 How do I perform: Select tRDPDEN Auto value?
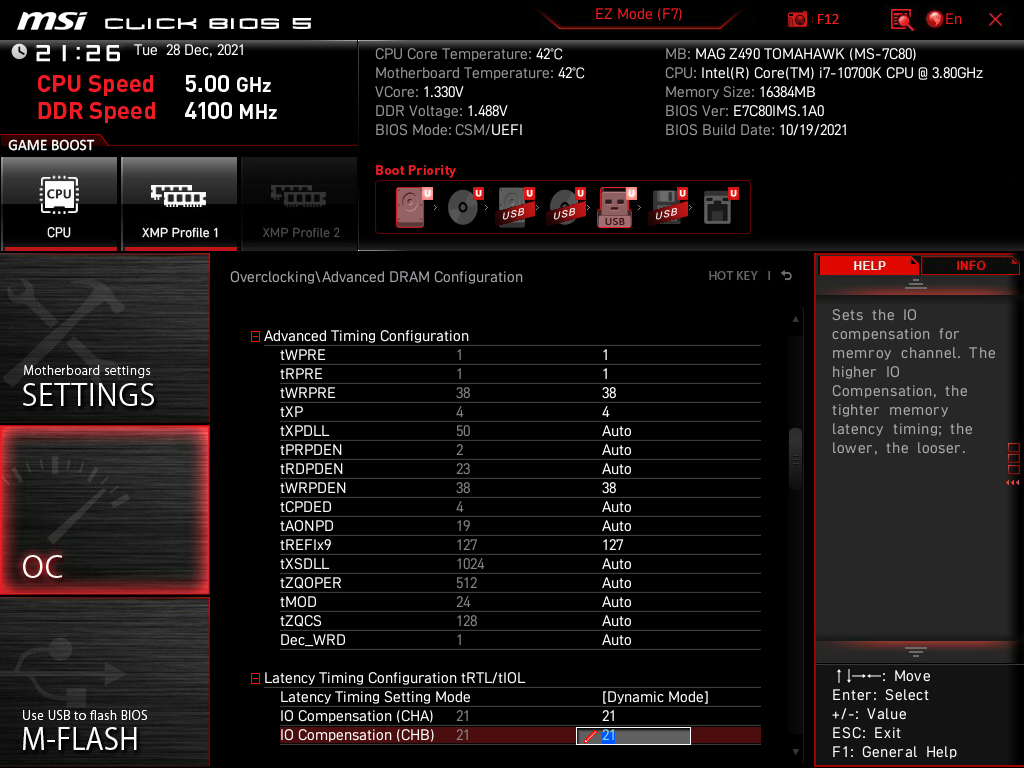[616, 469]
